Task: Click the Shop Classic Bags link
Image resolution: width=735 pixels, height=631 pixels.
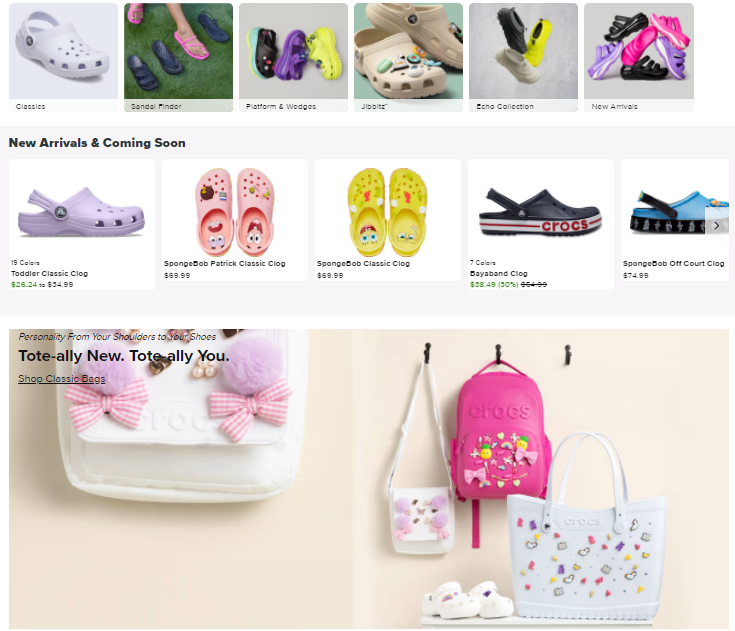Action: point(61,378)
